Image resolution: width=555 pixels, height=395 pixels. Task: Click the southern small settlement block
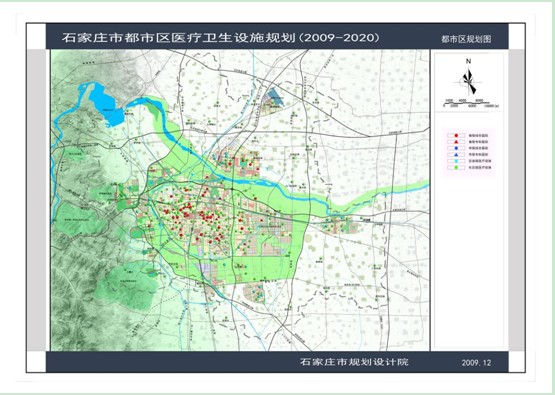(254, 293)
